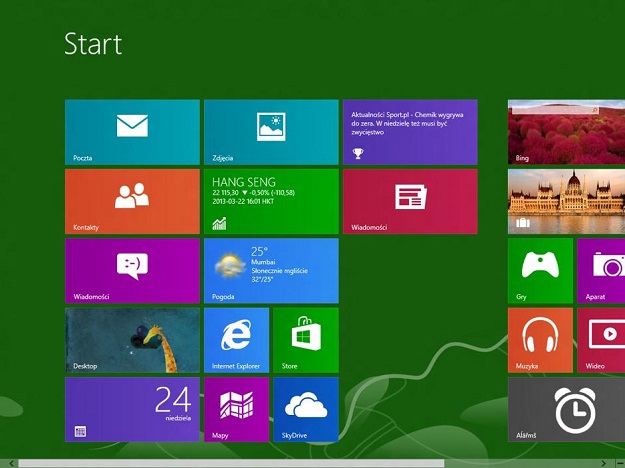
Task: Click the horizontal scrollbar thumb
Action: (x=231, y=463)
